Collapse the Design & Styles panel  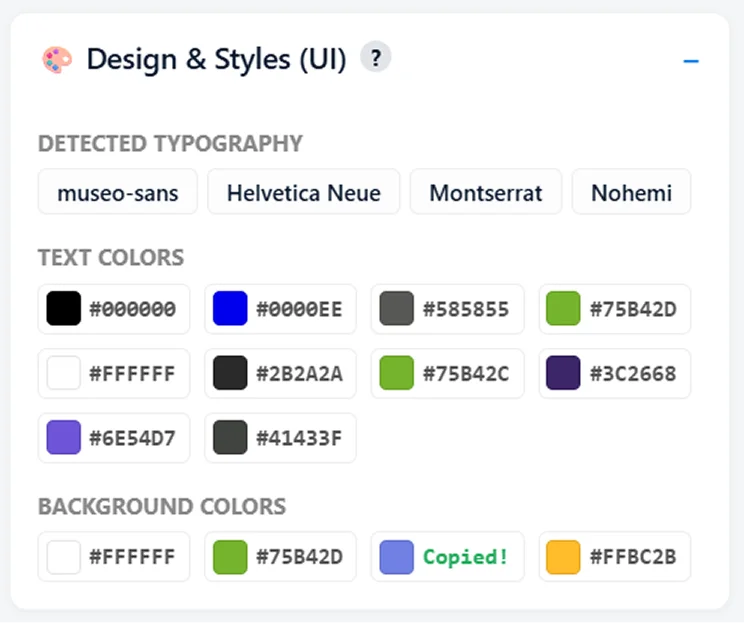(691, 61)
